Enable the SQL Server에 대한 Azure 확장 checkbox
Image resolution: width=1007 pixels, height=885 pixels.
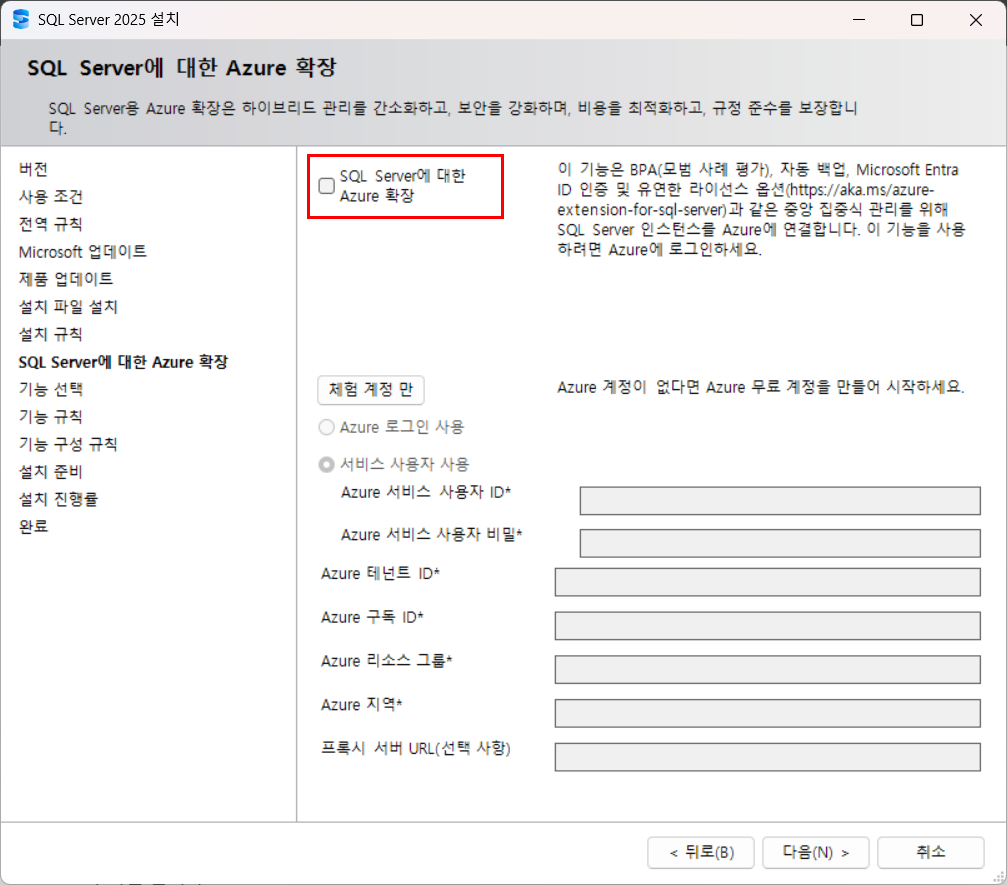327,186
